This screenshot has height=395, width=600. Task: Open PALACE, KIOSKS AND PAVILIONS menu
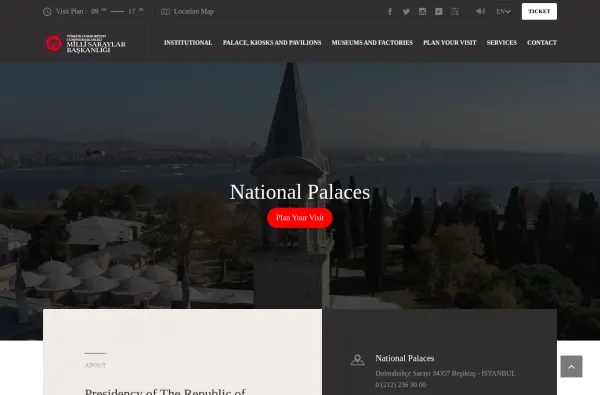[272, 42]
